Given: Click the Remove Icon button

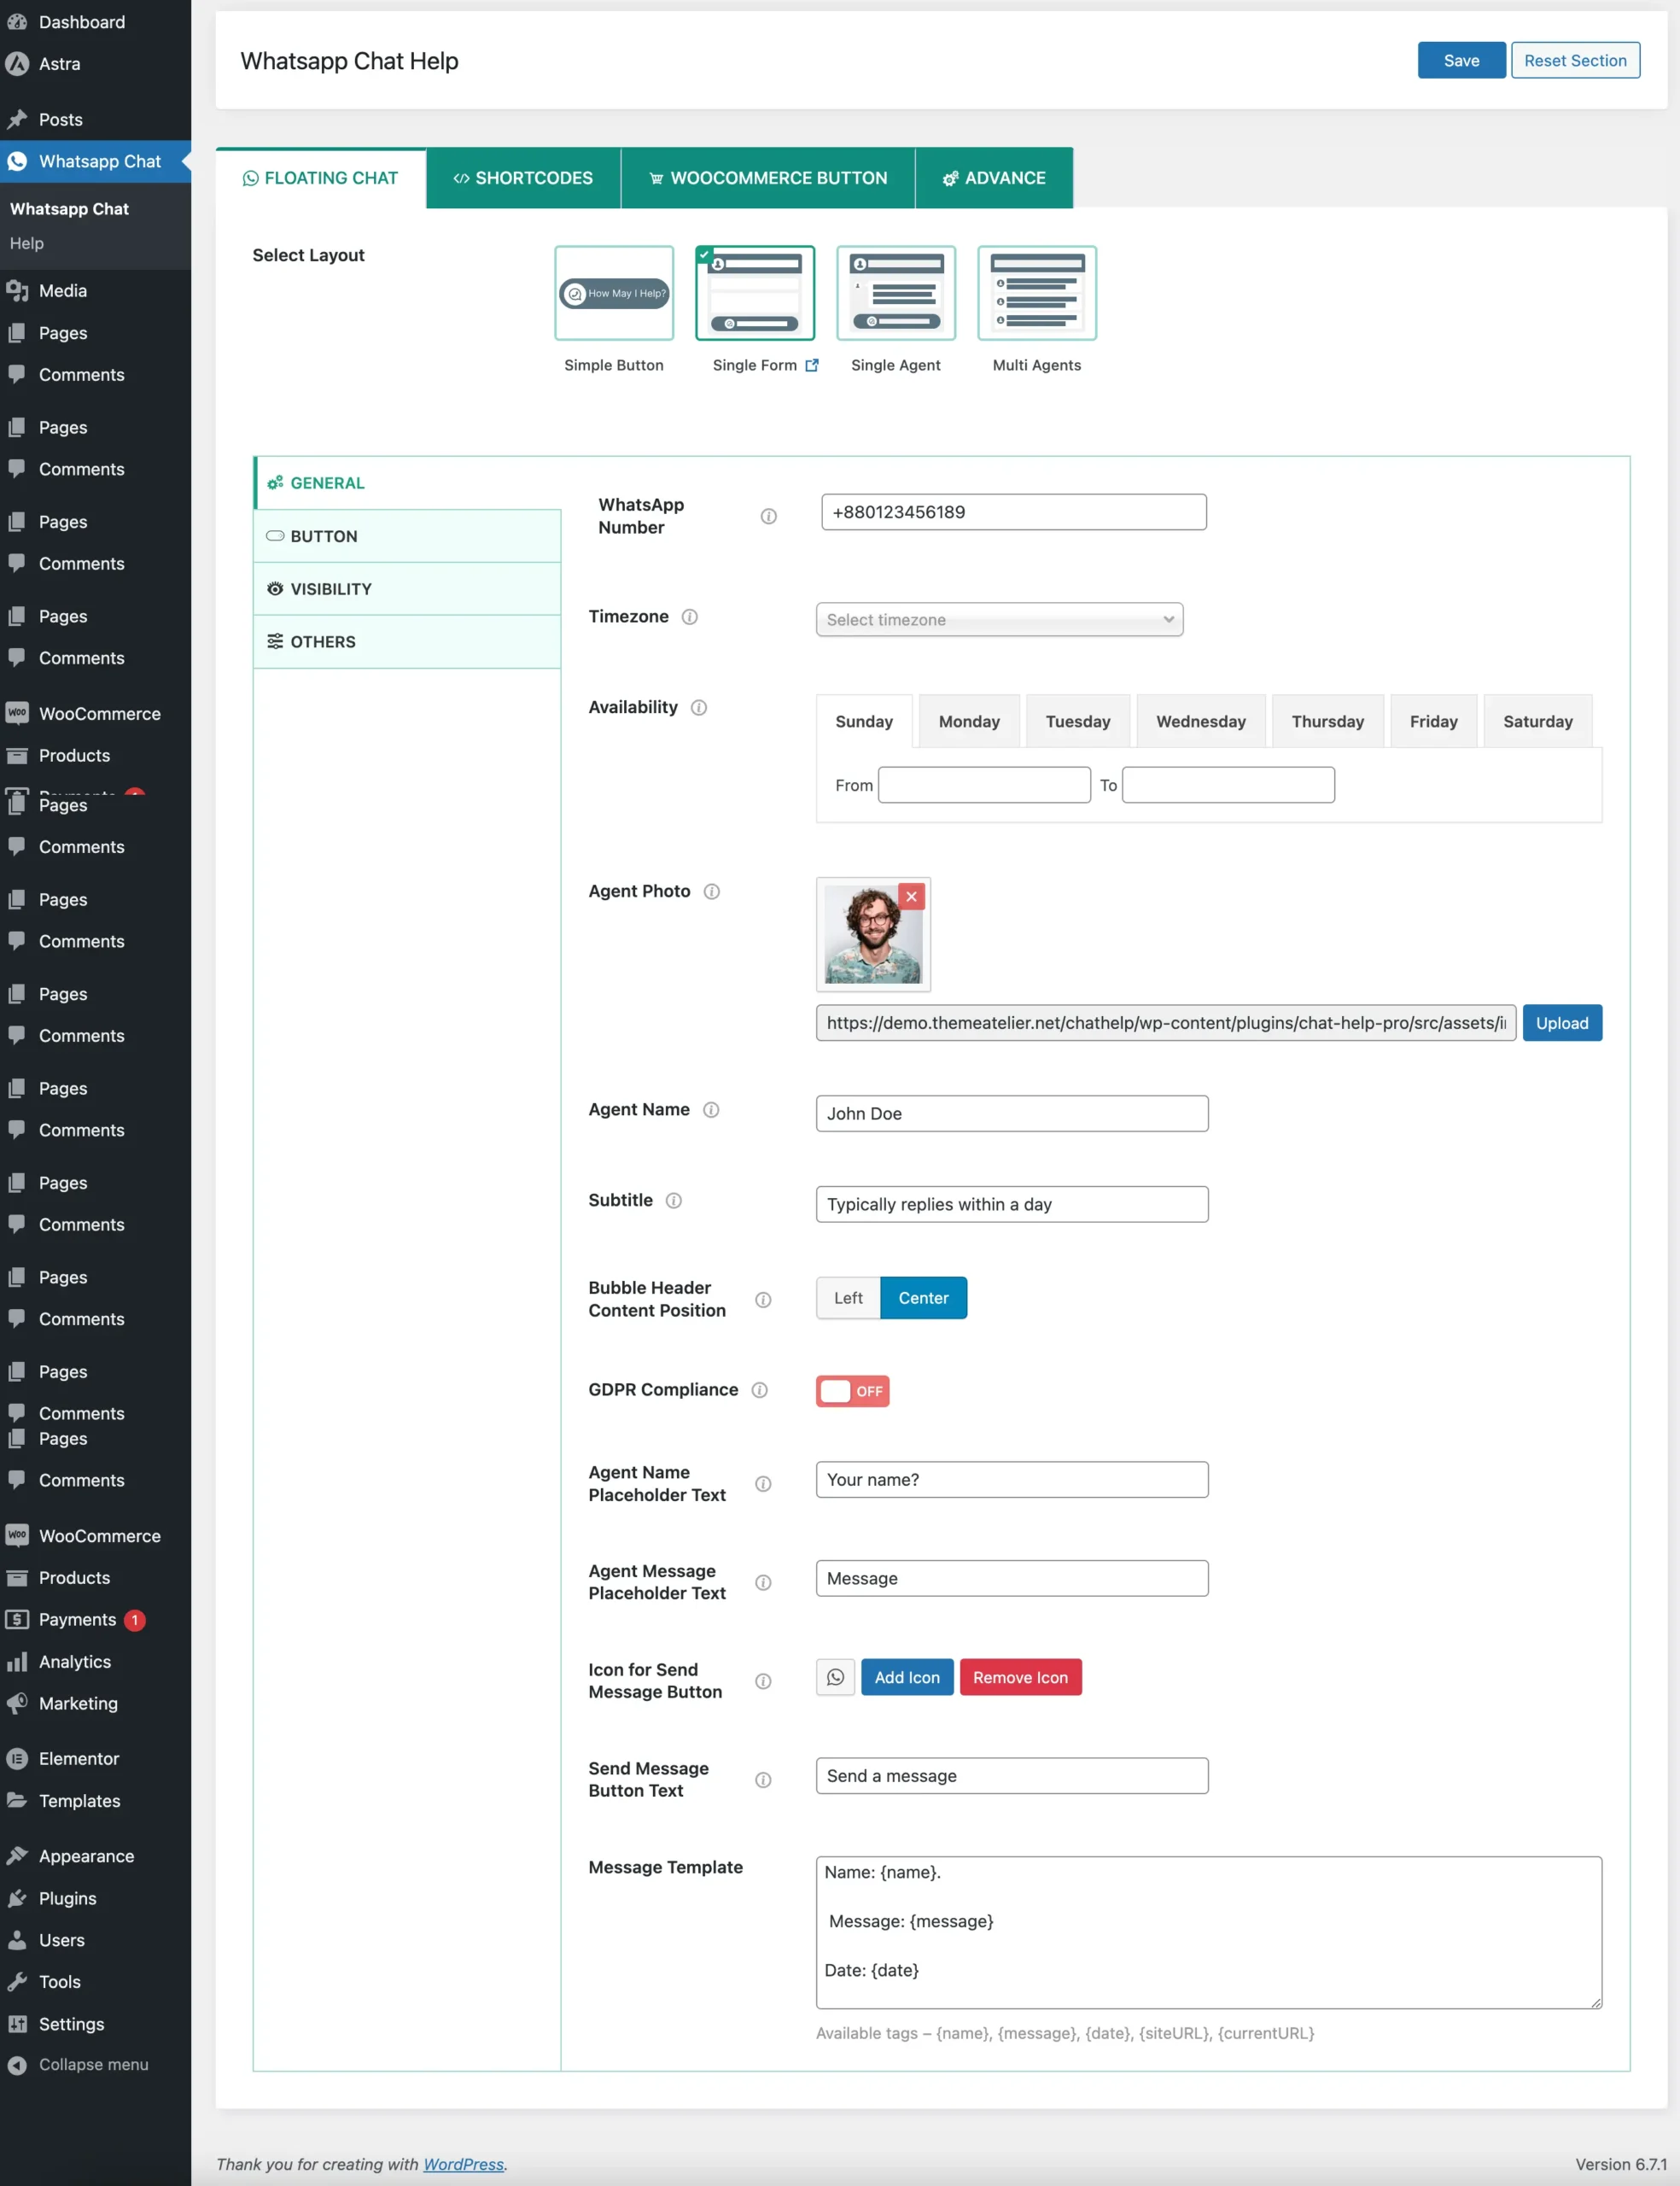Looking at the screenshot, I should pos(1020,1678).
